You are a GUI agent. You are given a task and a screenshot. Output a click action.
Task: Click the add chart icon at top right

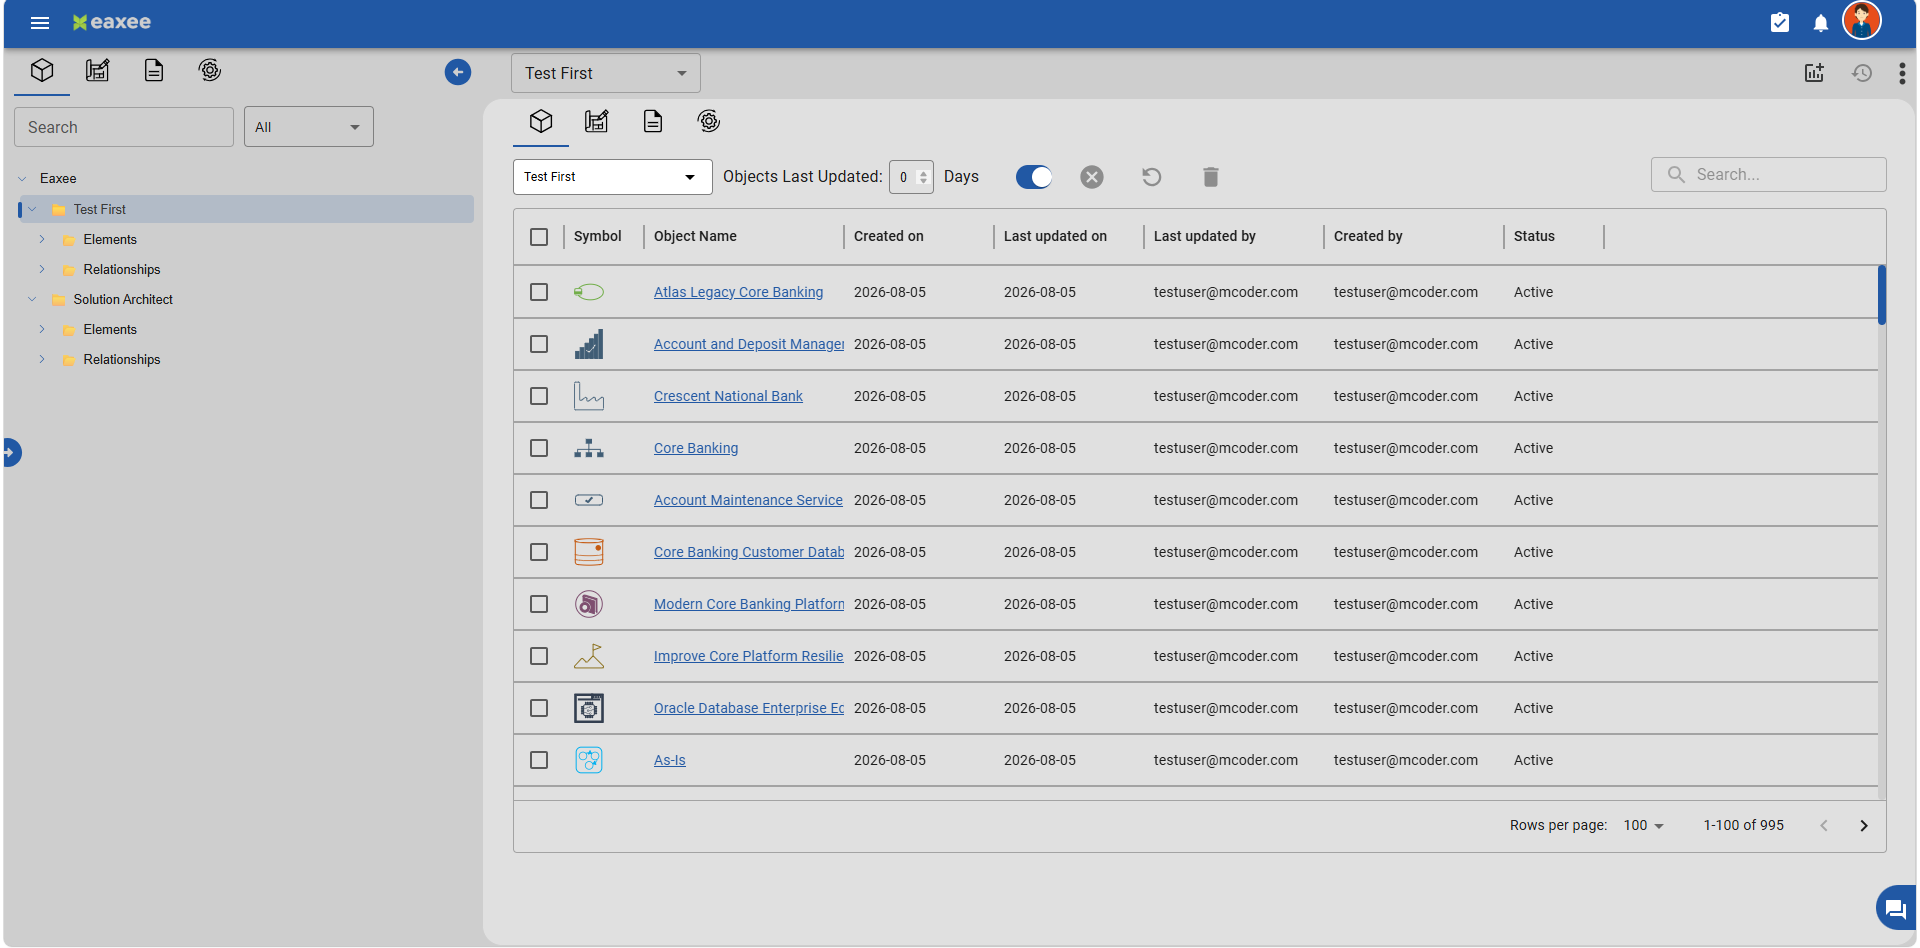1814,73
